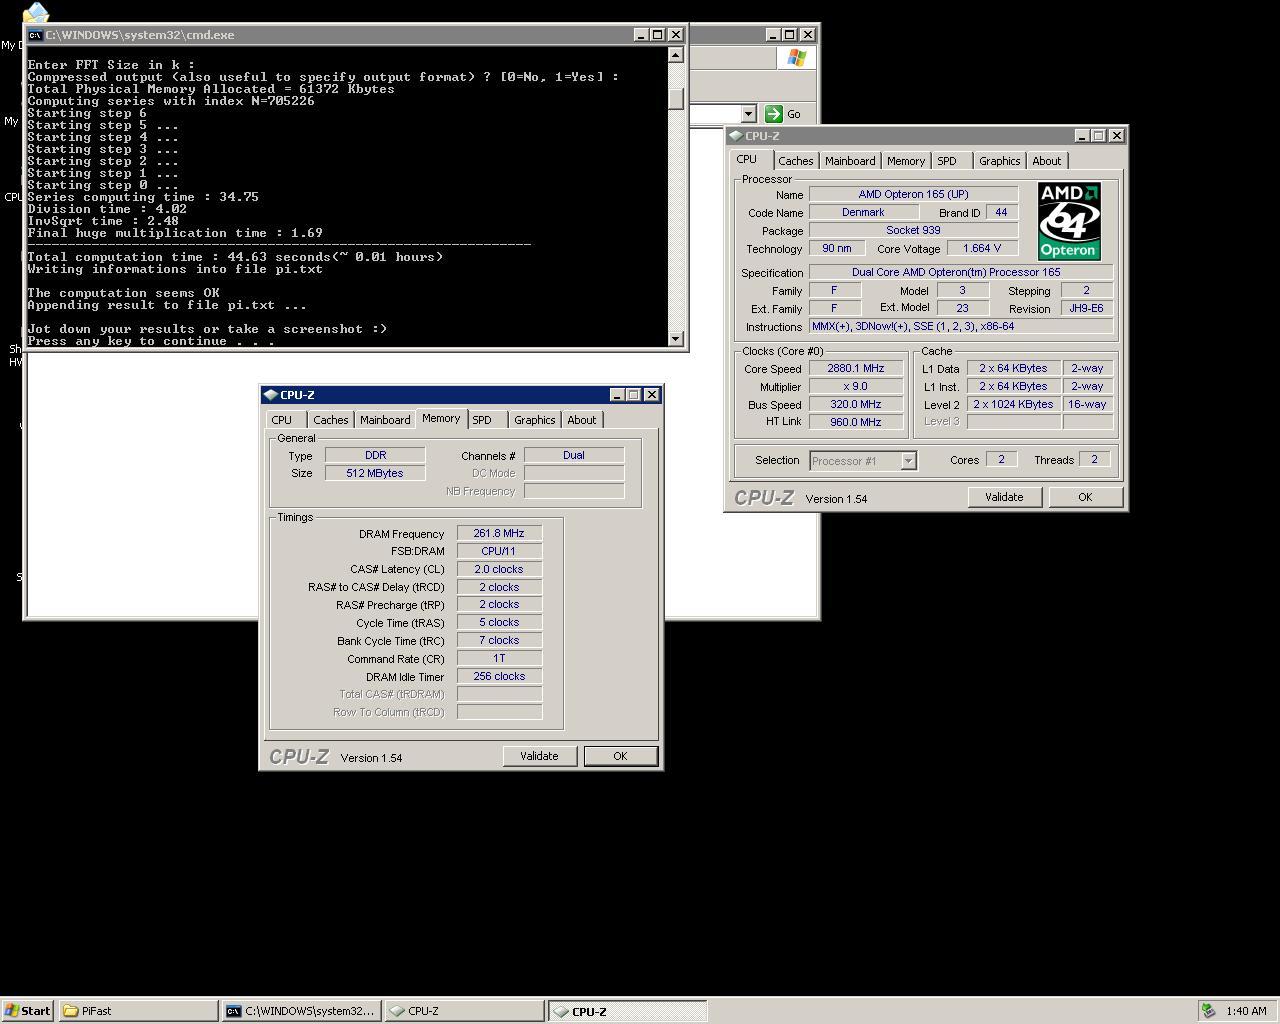
Task: Click the Bus Speed 320.0 MHz field
Action: (x=855, y=404)
